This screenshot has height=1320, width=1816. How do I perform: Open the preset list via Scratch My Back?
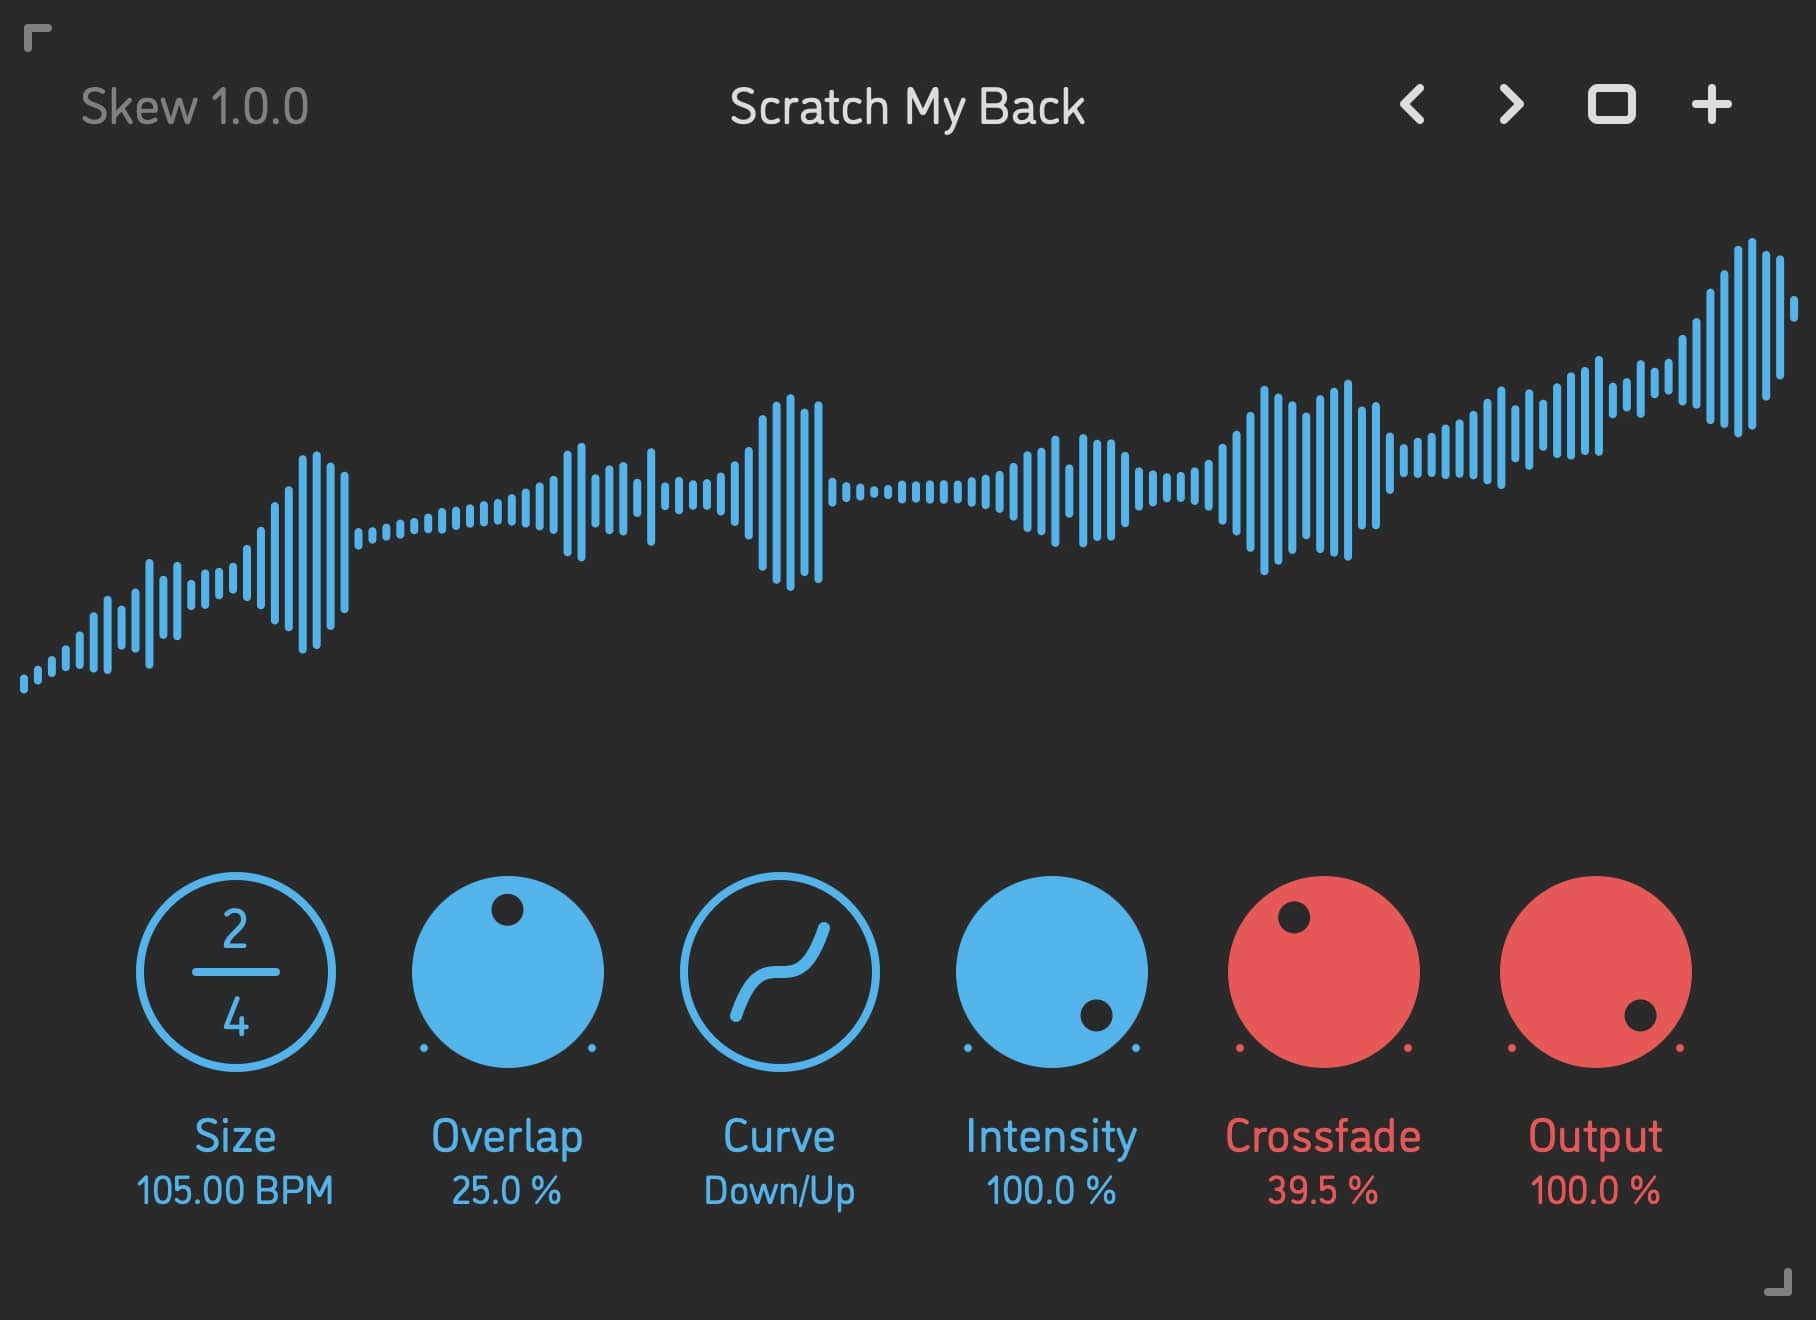[906, 106]
